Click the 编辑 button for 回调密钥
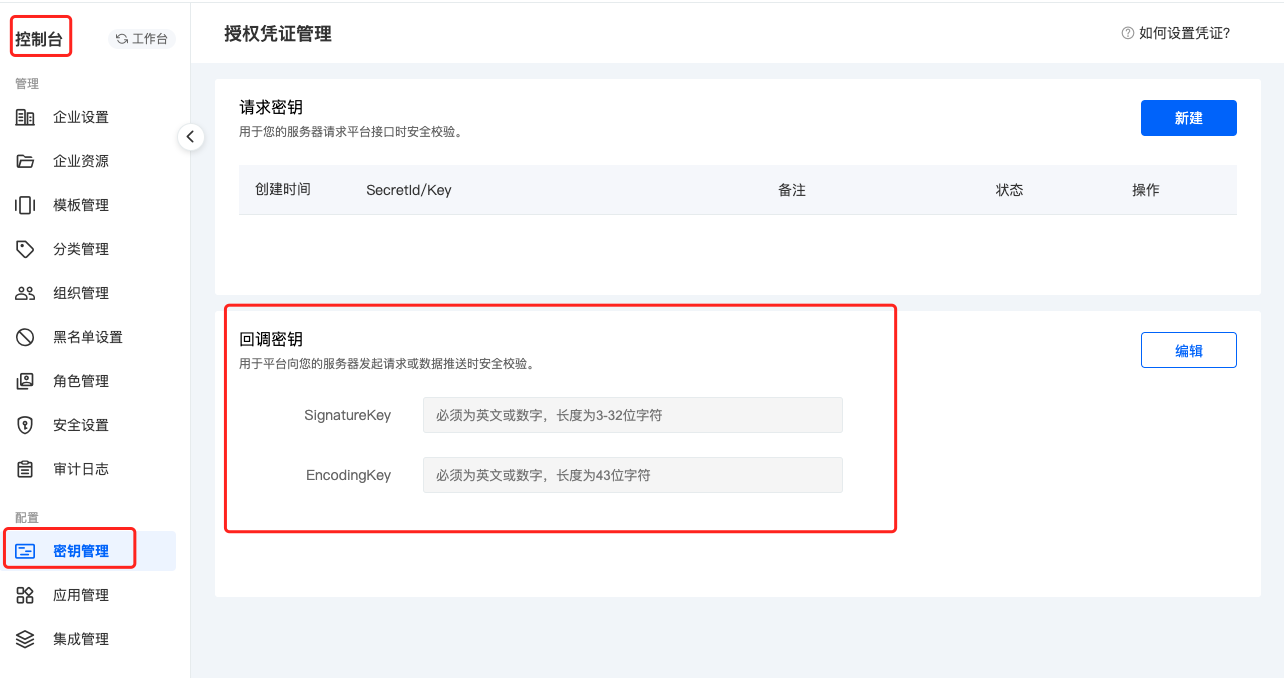This screenshot has height=678, width=1284. (x=1188, y=350)
